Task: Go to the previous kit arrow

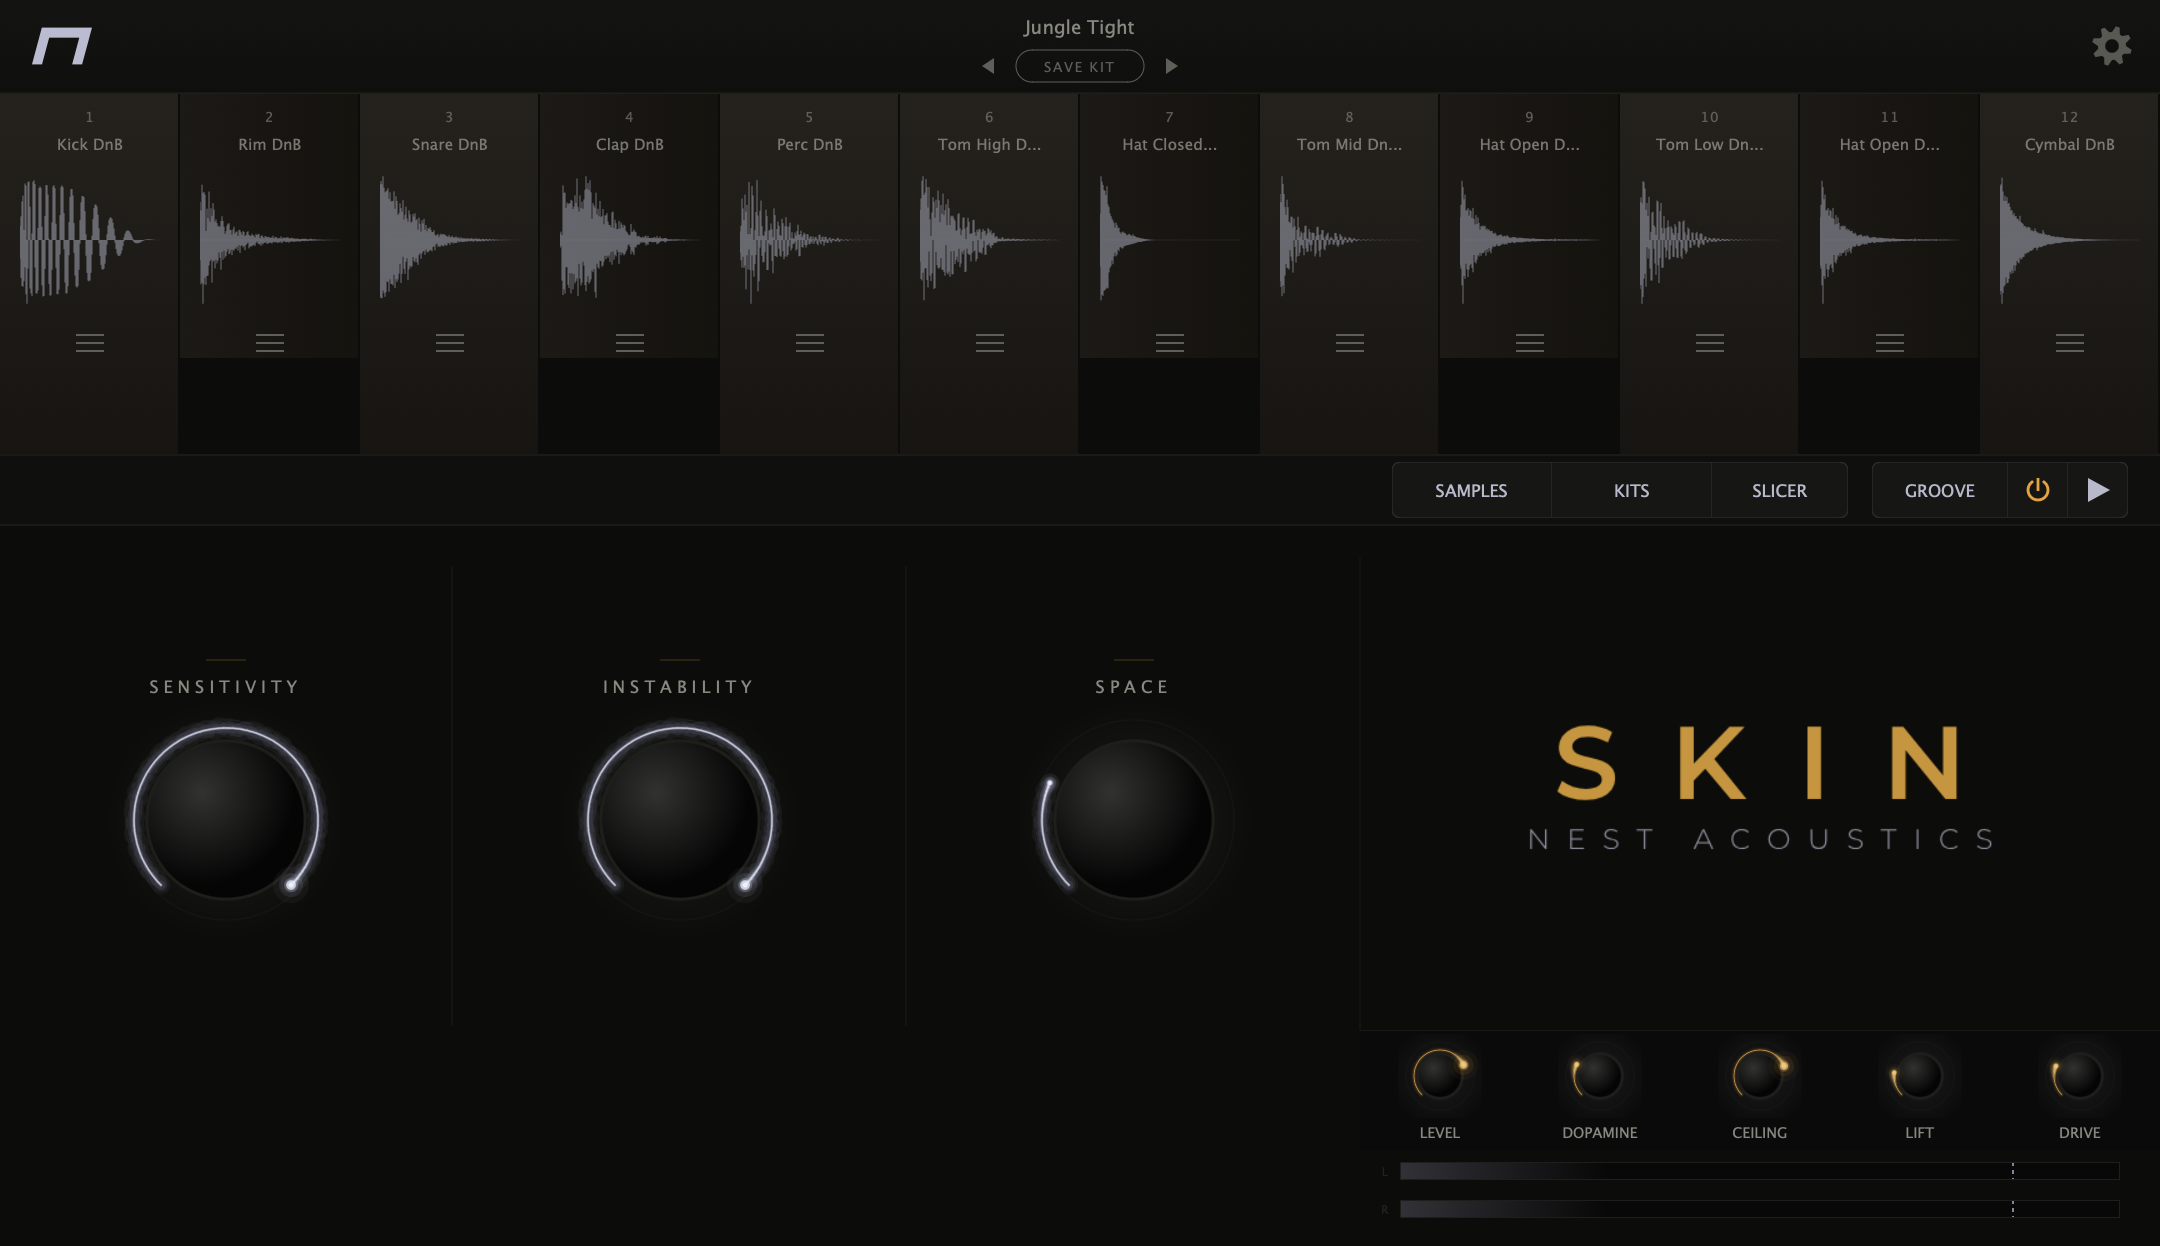Action: tap(988, 66)
